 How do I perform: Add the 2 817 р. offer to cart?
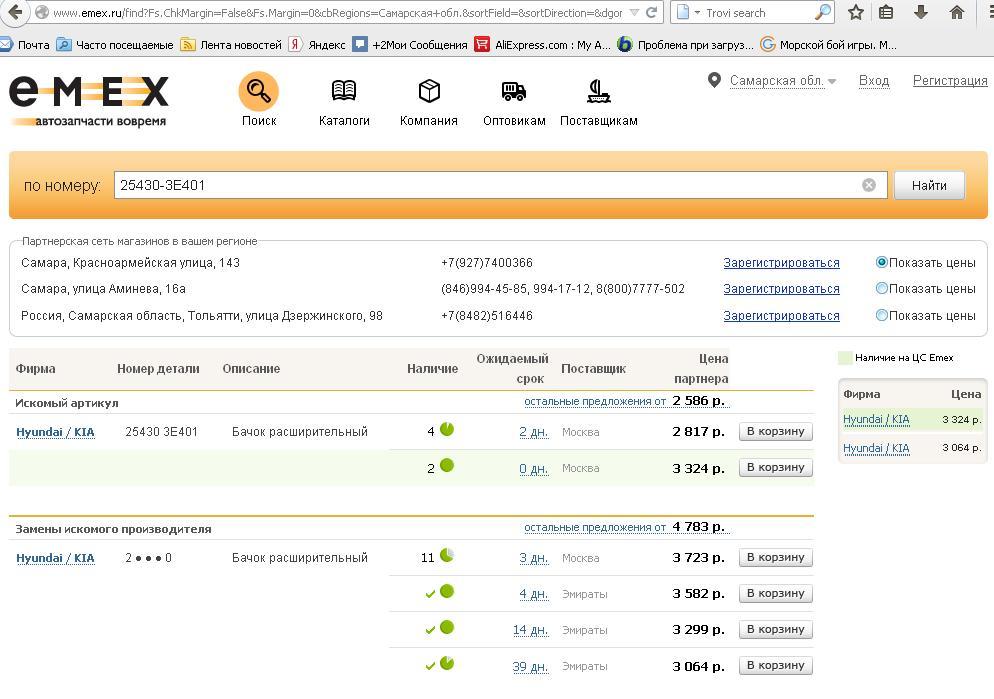coord(775,431)
